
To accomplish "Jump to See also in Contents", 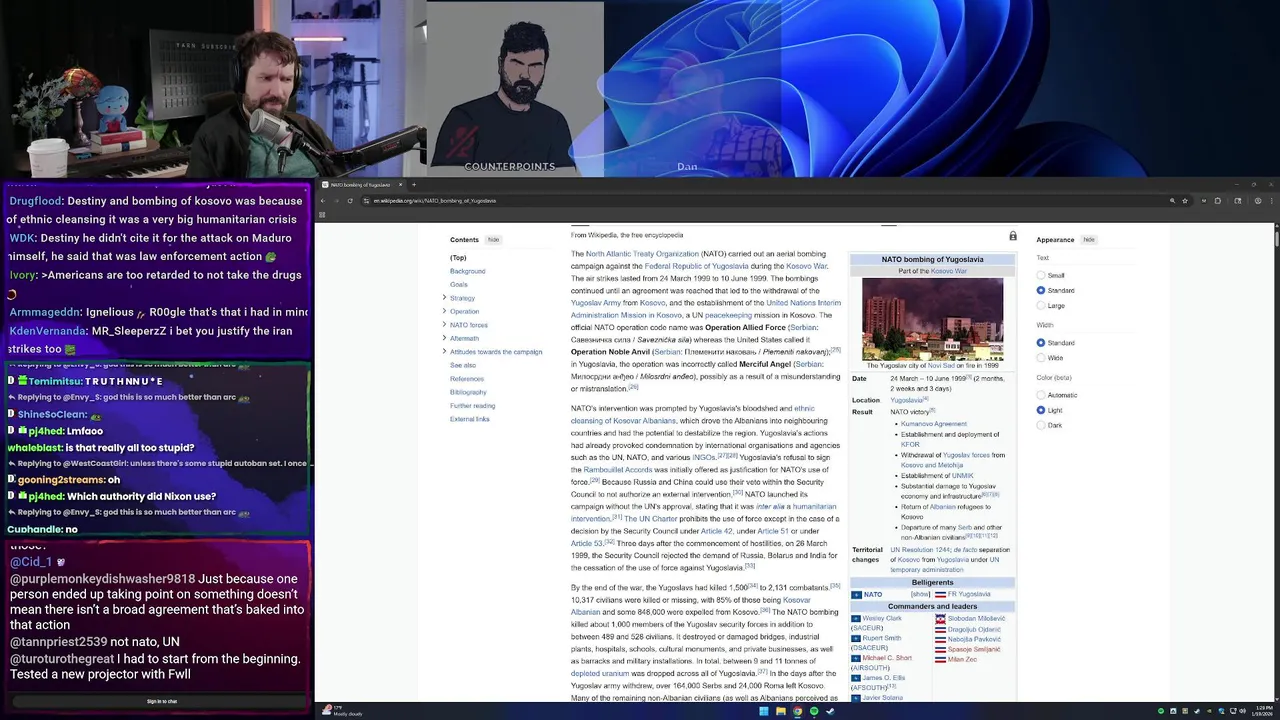I will tap(463, 365).
